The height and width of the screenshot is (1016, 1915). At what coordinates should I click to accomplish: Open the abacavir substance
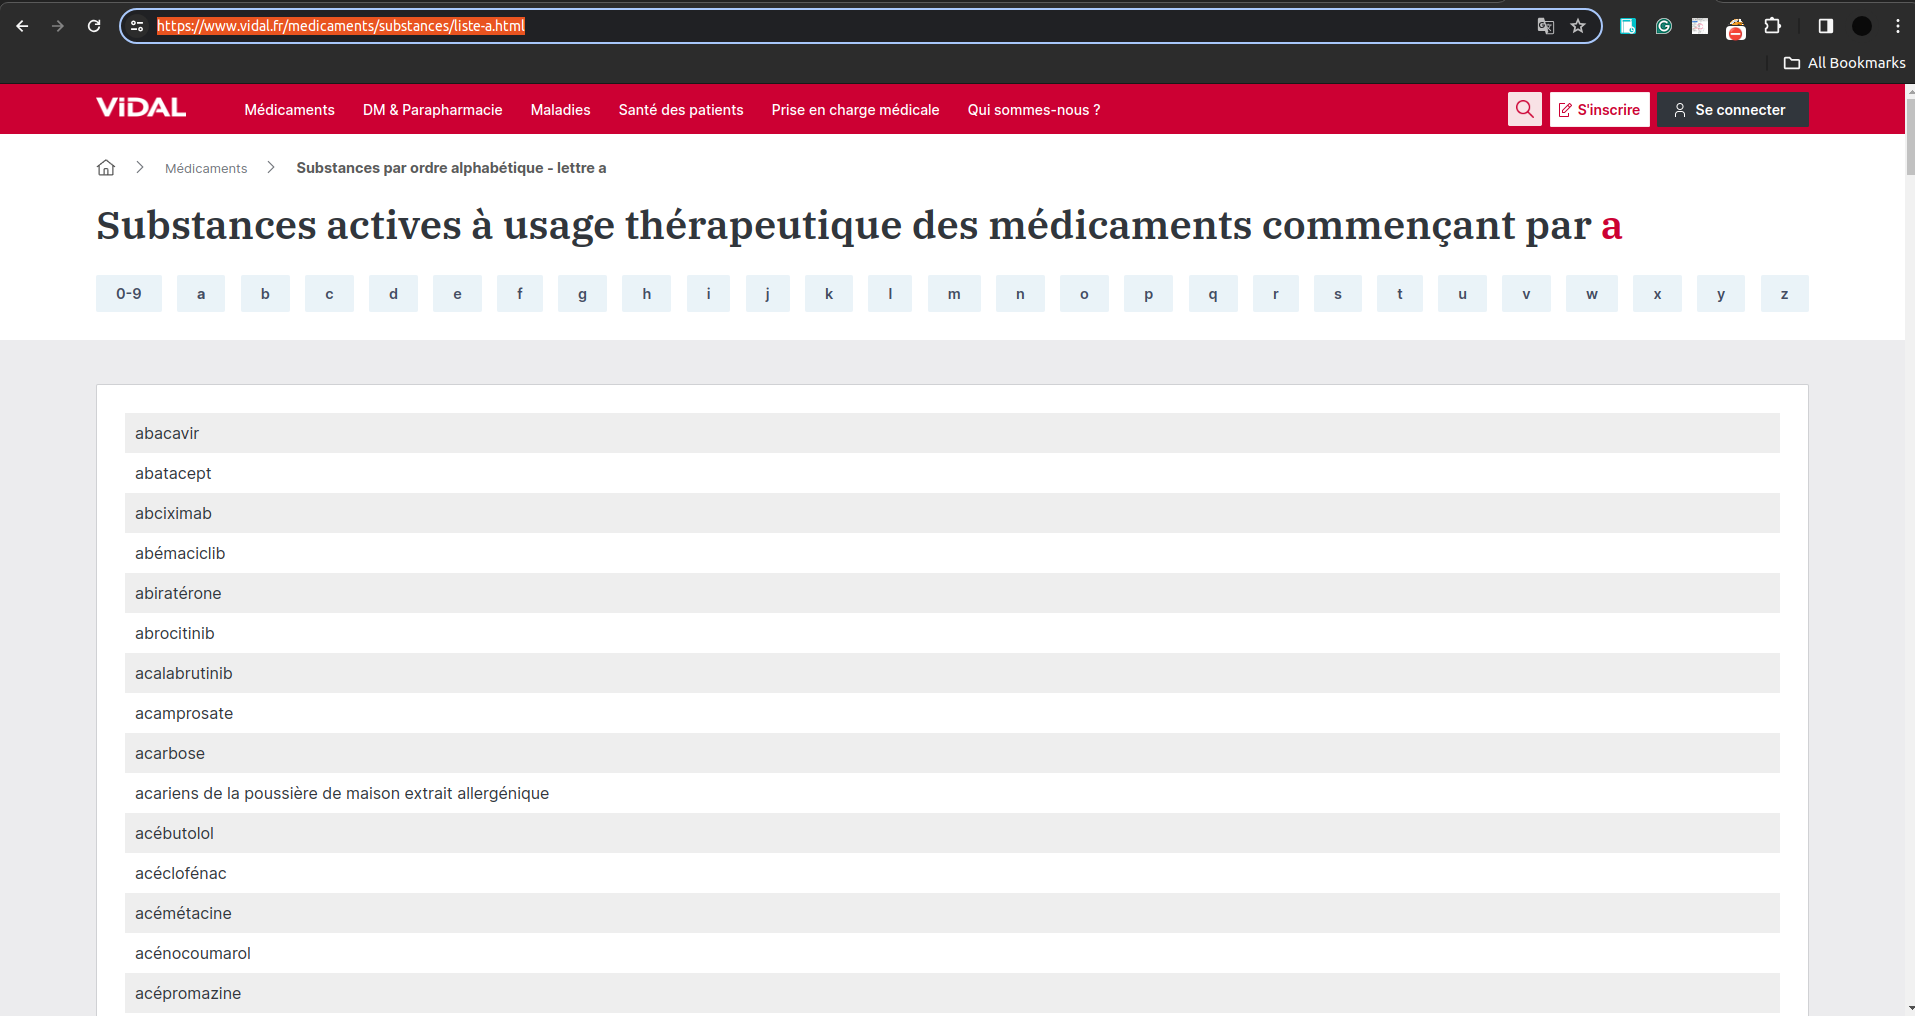coord(952,433)
